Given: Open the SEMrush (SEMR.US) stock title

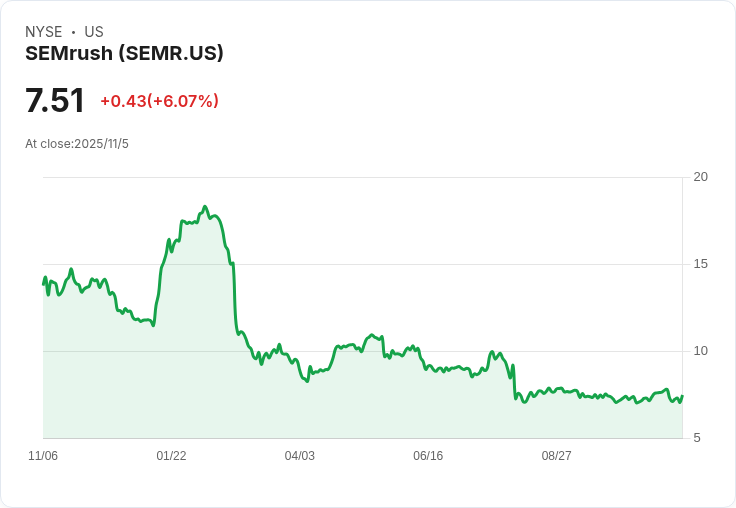Looking at the screenshot, I should pyautogui.click(x=124, y=53).
